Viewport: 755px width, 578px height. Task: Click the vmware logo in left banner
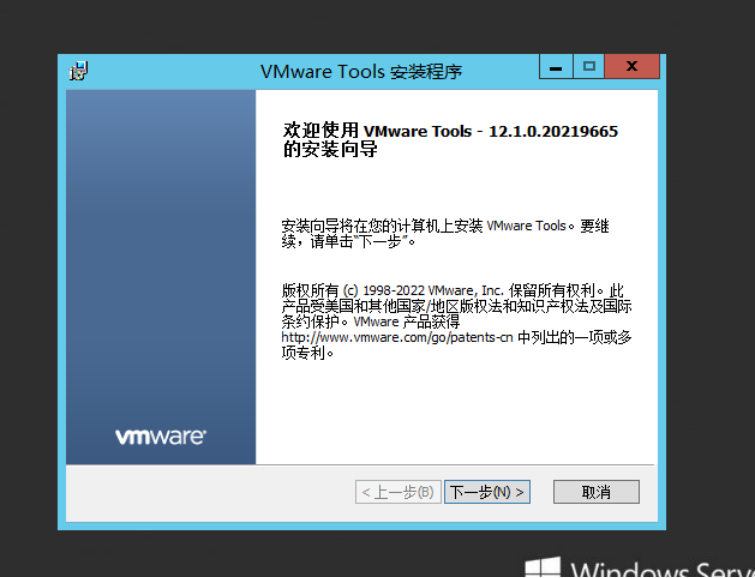point(161,436)
